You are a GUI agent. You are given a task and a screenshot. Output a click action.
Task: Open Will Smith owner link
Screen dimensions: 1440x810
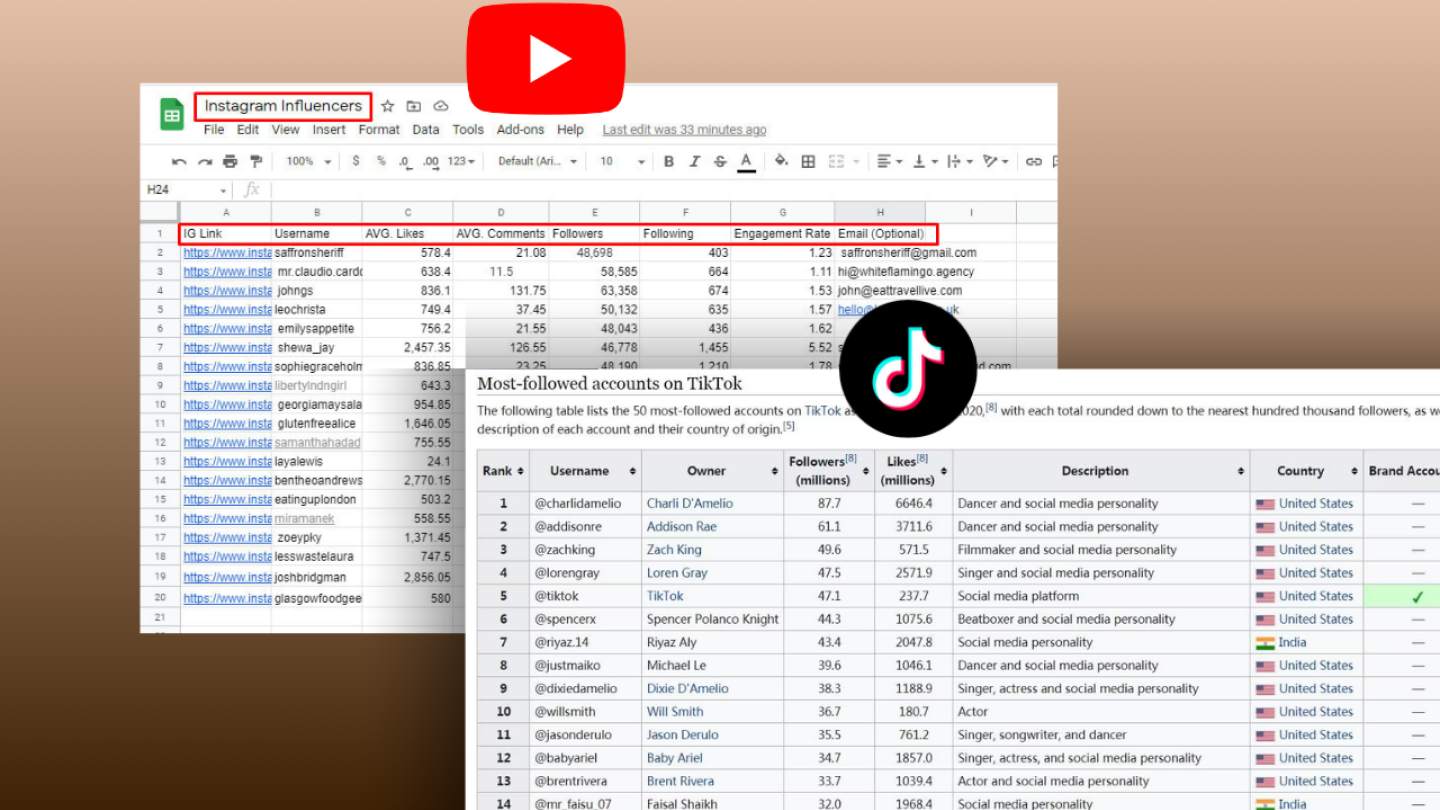click(675, 711)
